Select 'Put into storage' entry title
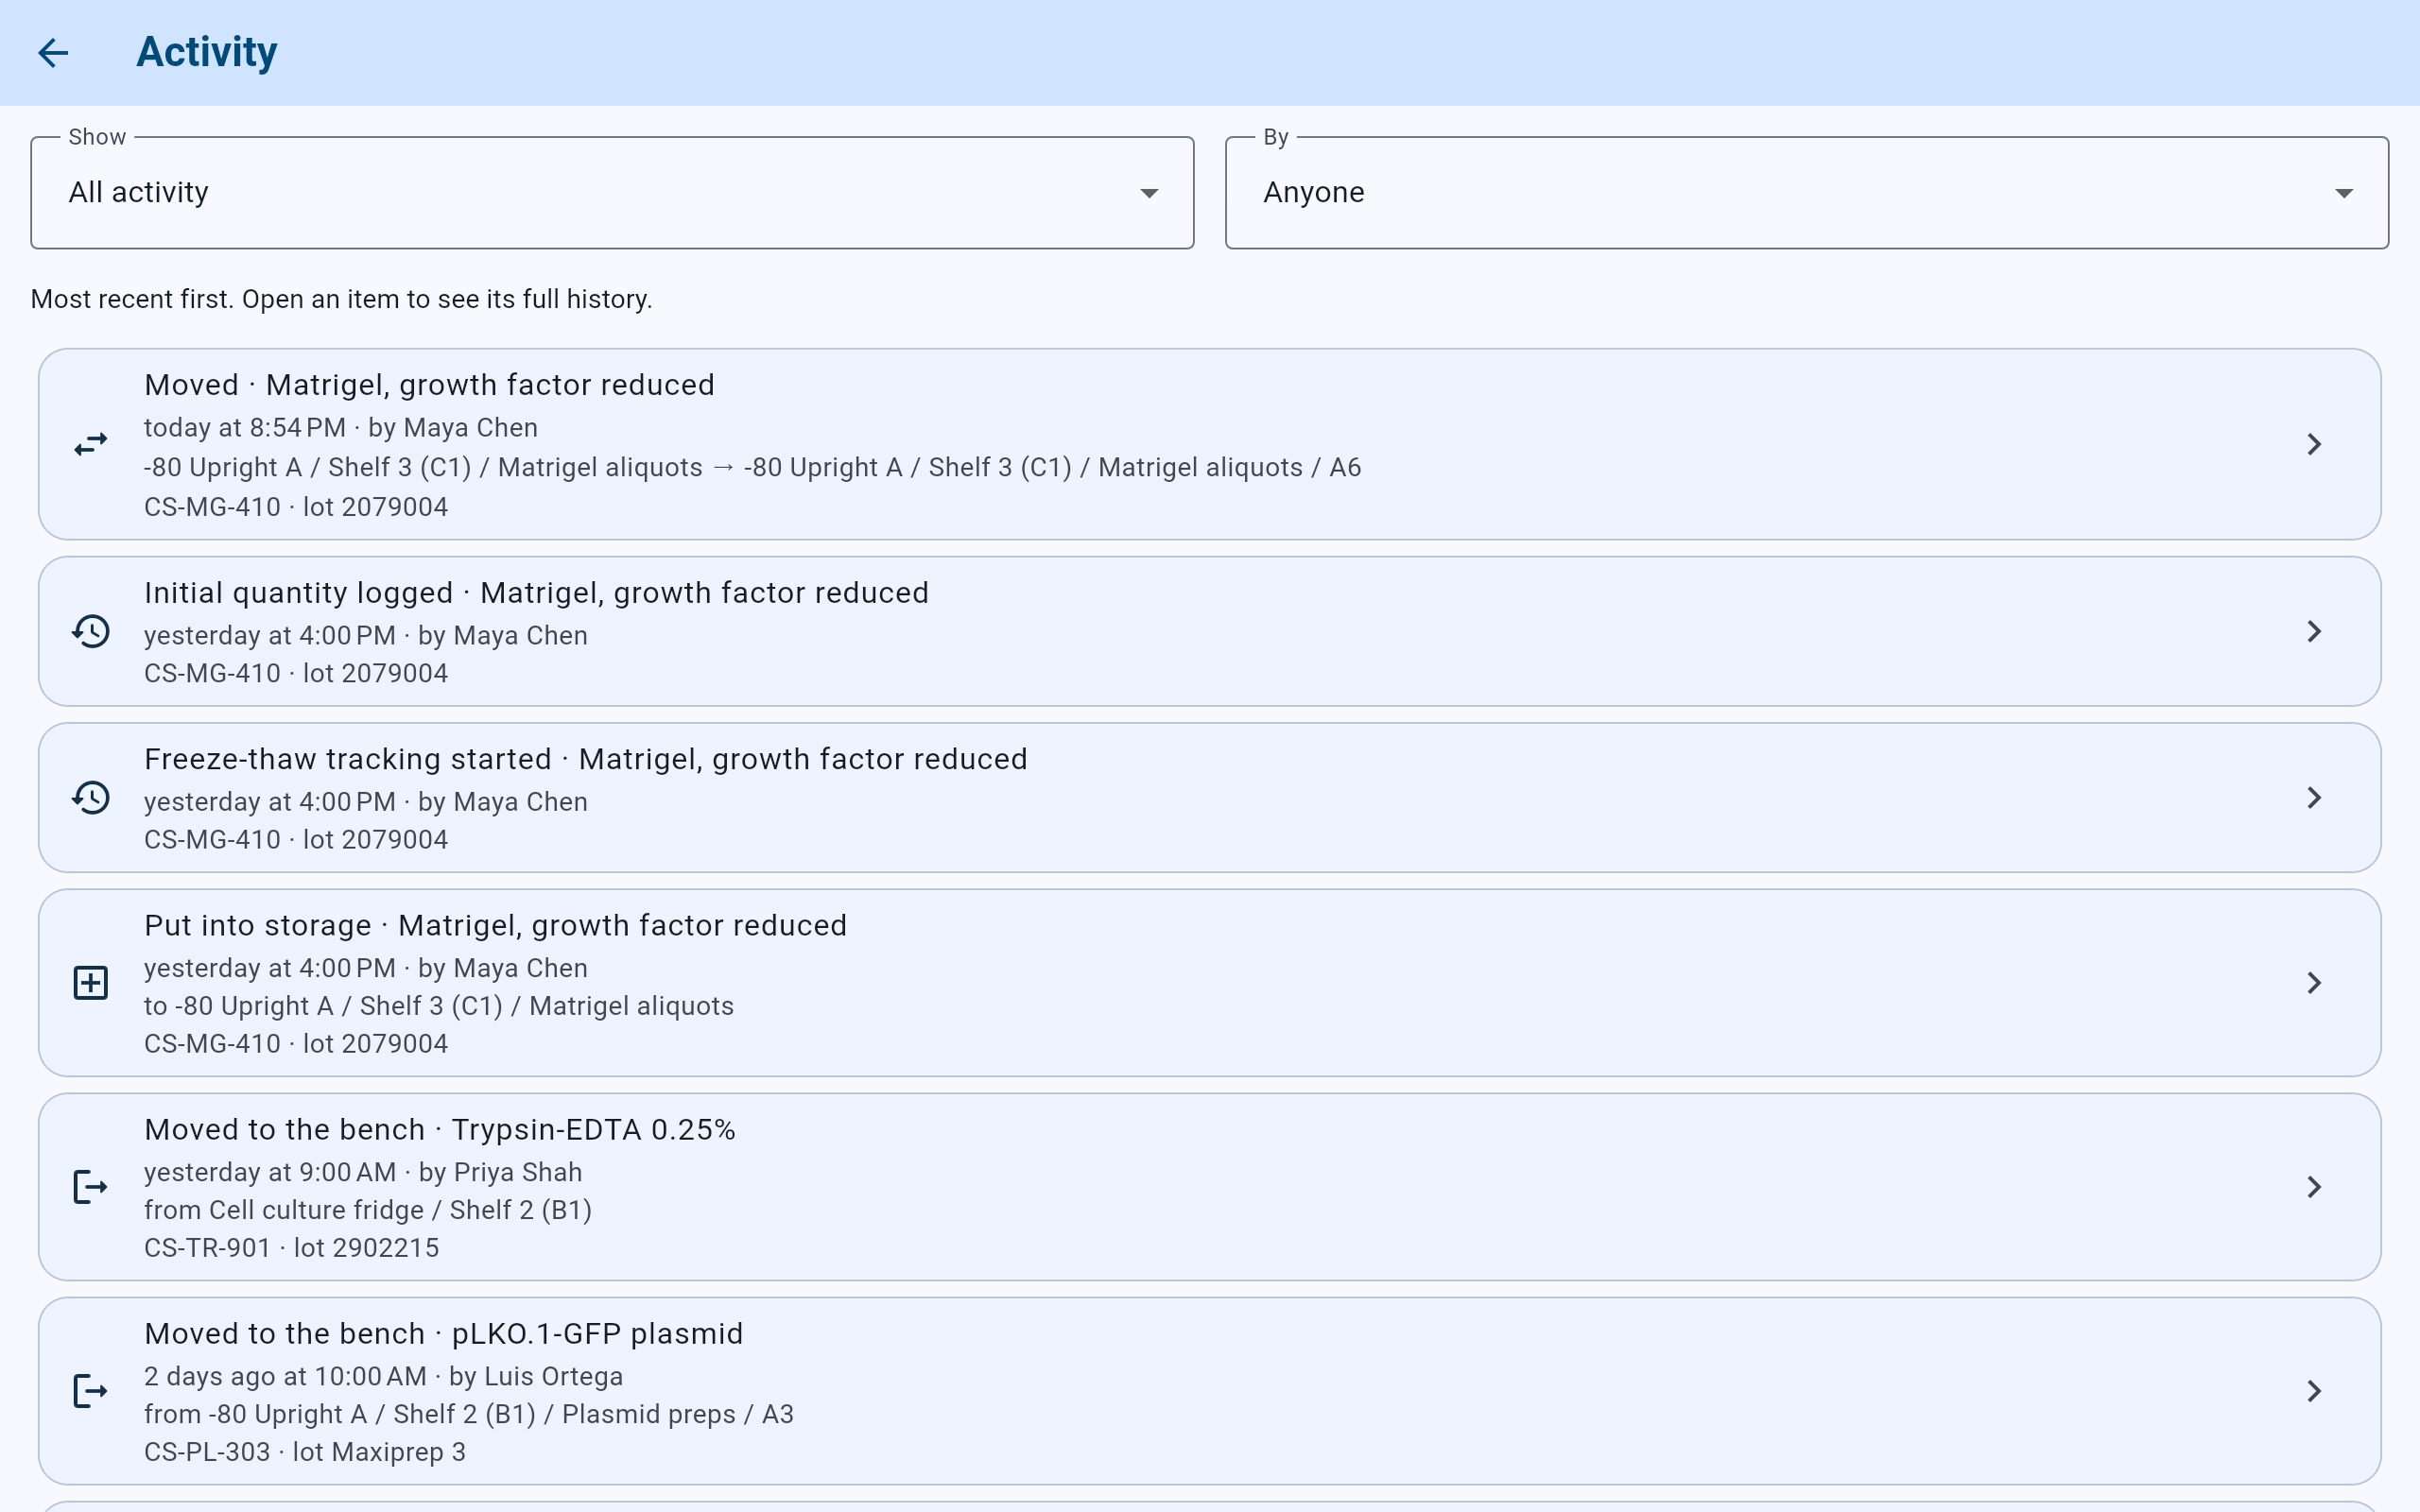The width and height of the screenshot is (2420, 1512). pos(496,925)
